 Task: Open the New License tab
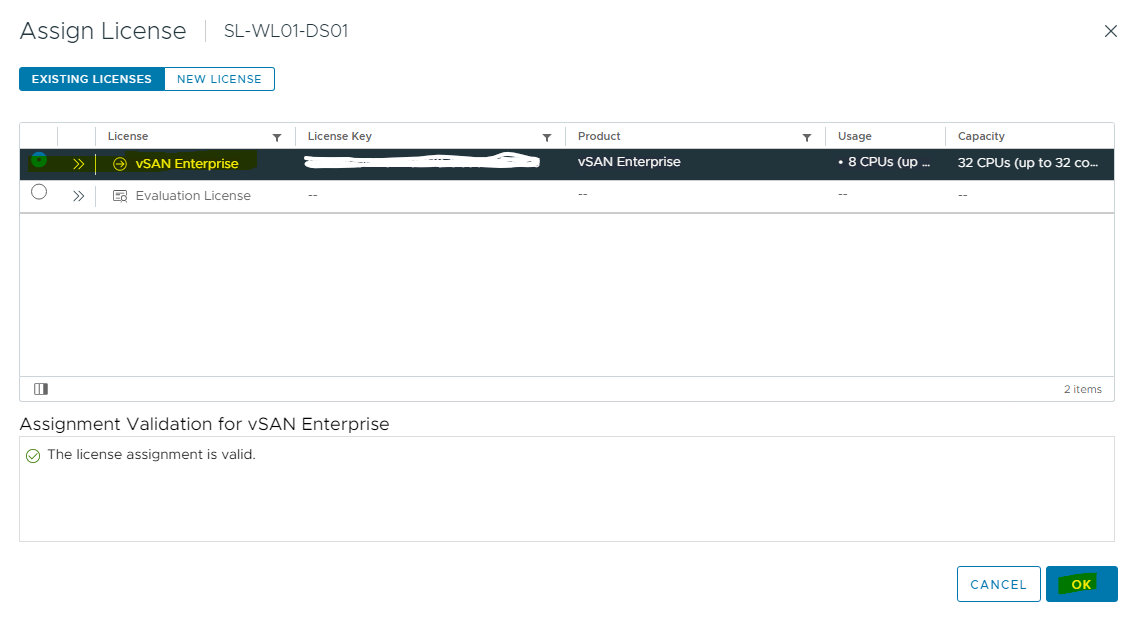(x=220, y=79)
